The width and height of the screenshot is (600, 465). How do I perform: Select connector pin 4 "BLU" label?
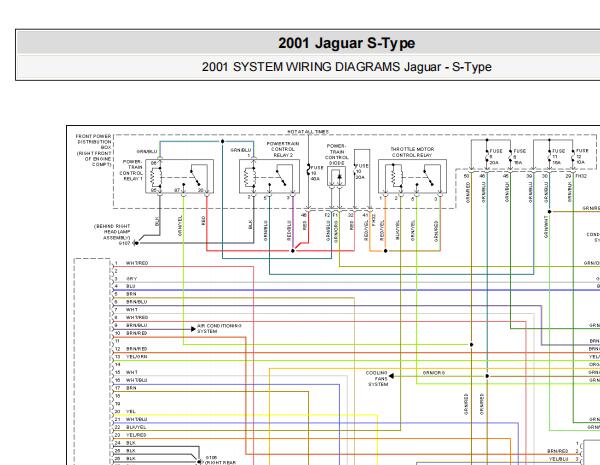(x=130, y=286)
